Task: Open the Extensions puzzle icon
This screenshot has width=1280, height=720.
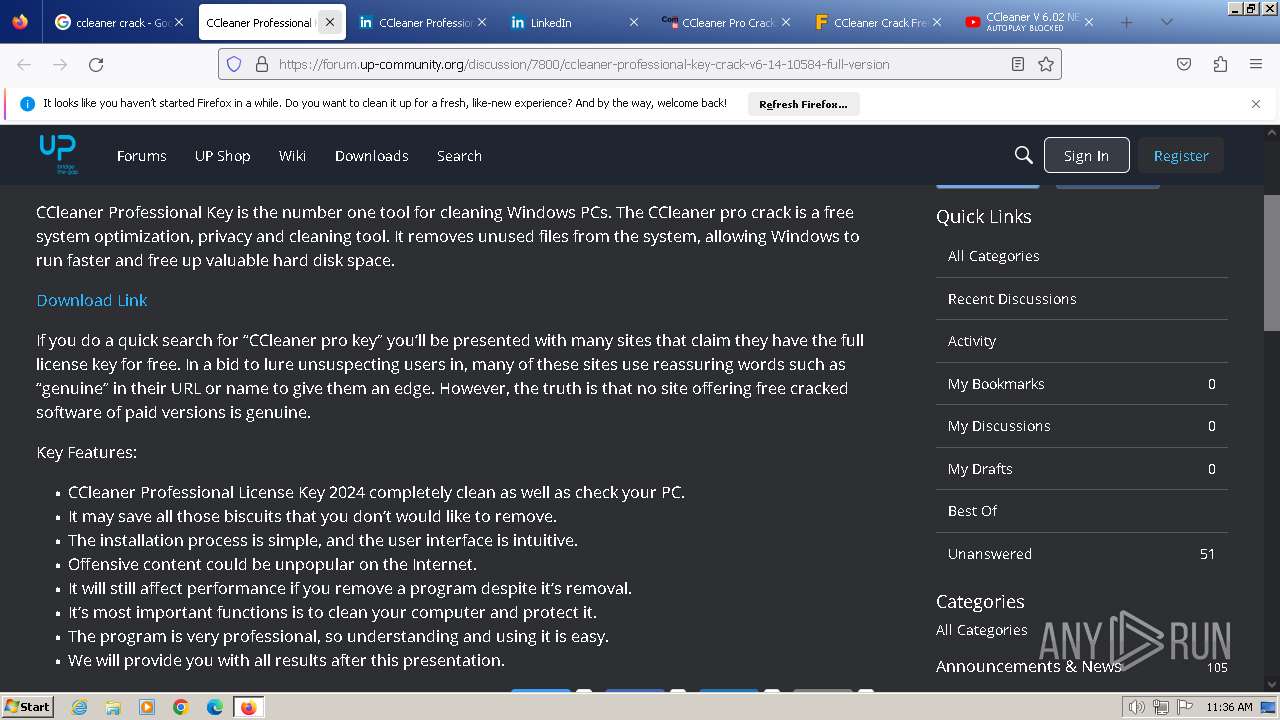Action: pos(1220,64)
